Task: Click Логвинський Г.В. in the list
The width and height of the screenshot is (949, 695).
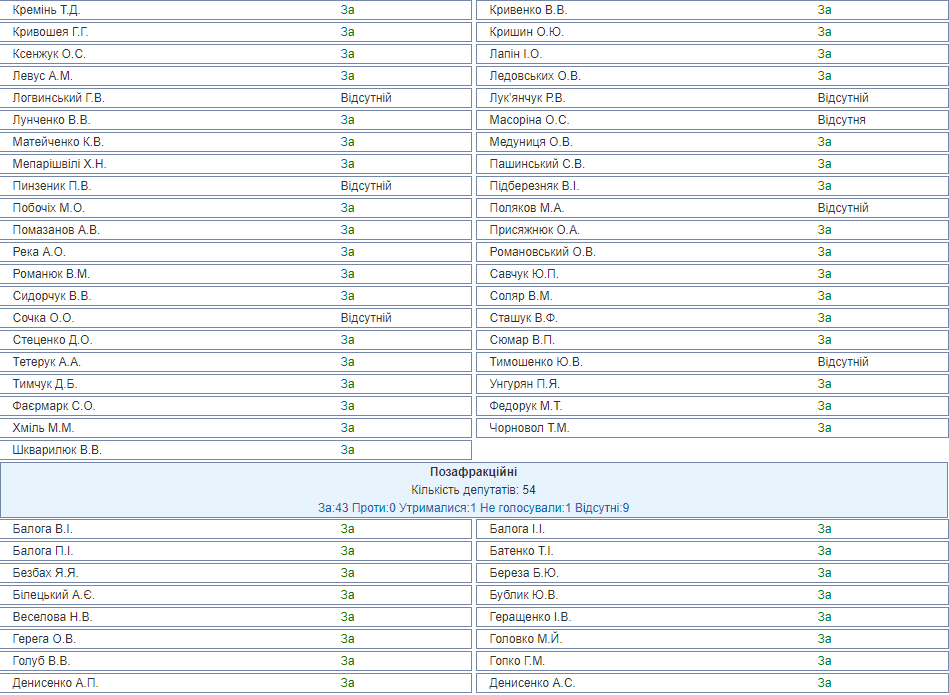Action: coord(59,98)
